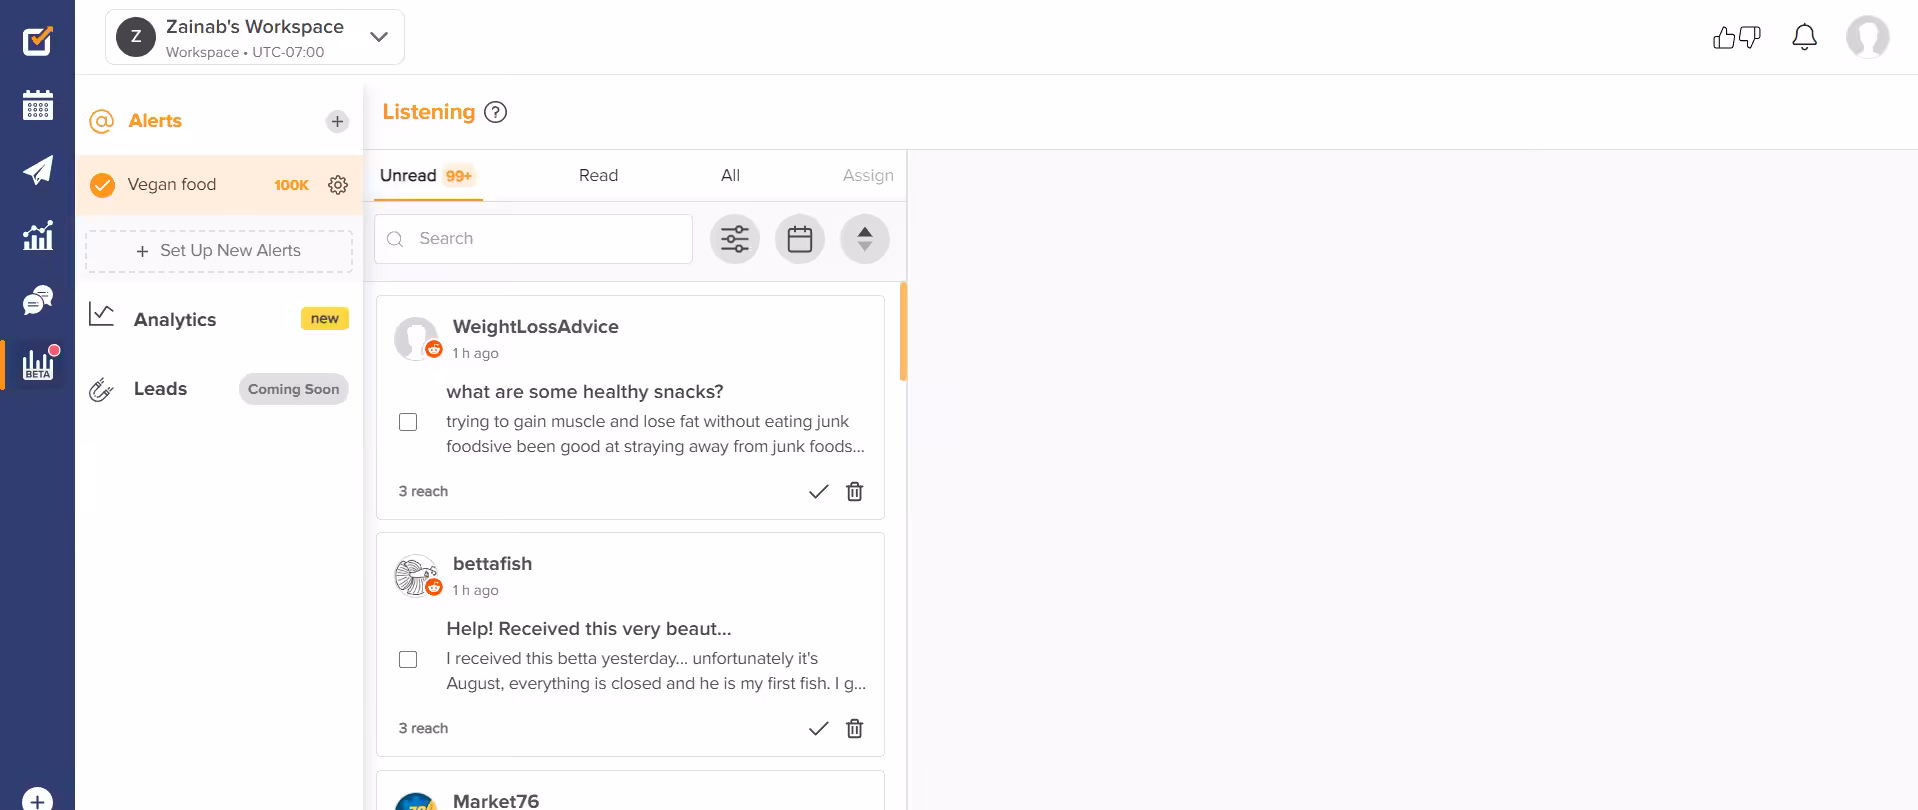The height and width of the screenshot is (810, 1918).
Task: Open post 'what are some healthy snacks?'
Action: pyautogui.click(x=584, y=391)
